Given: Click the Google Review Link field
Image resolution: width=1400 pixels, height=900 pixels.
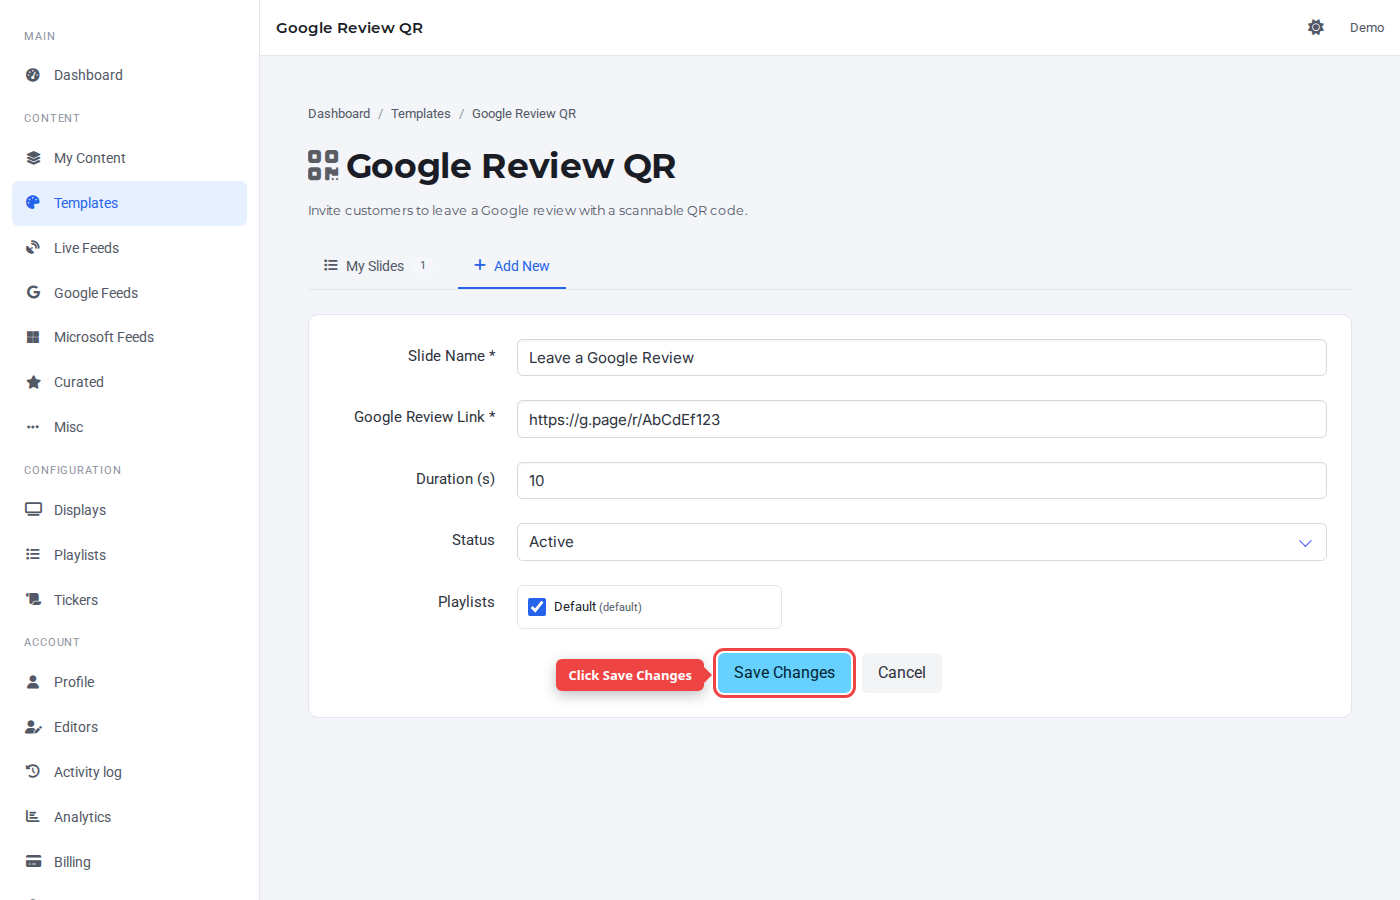Looking at the screenshot, I should point(921,419).
